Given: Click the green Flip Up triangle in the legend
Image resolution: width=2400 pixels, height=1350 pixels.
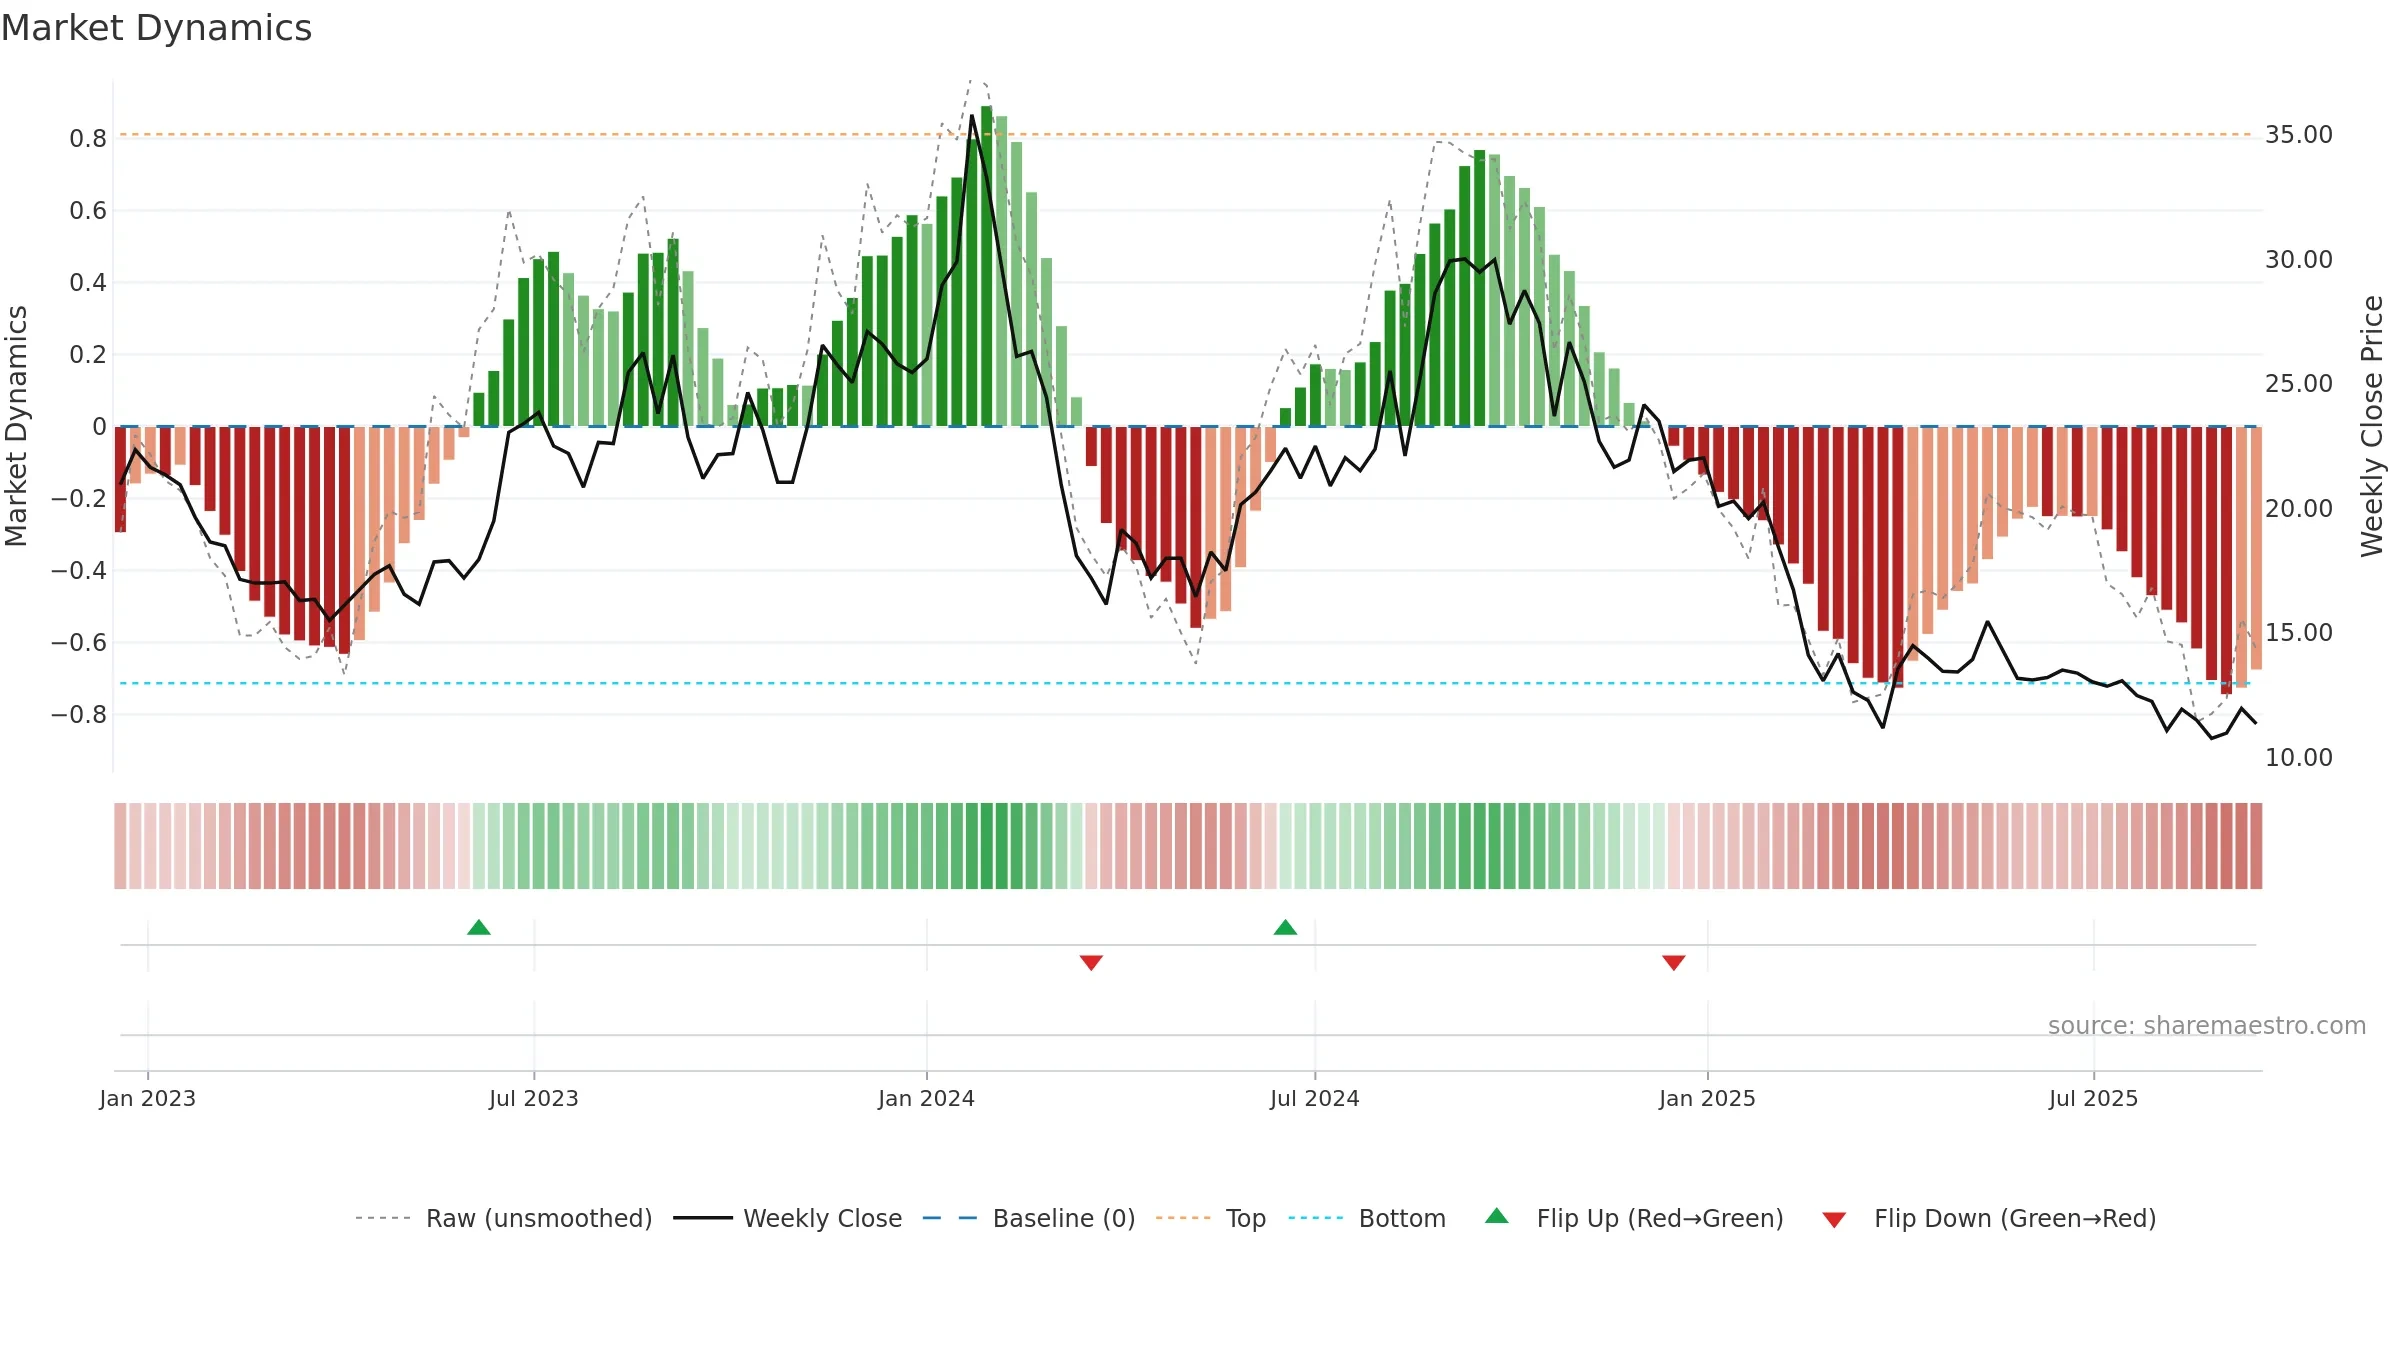Looking at the screenshot, I should coord(1497,1216).
